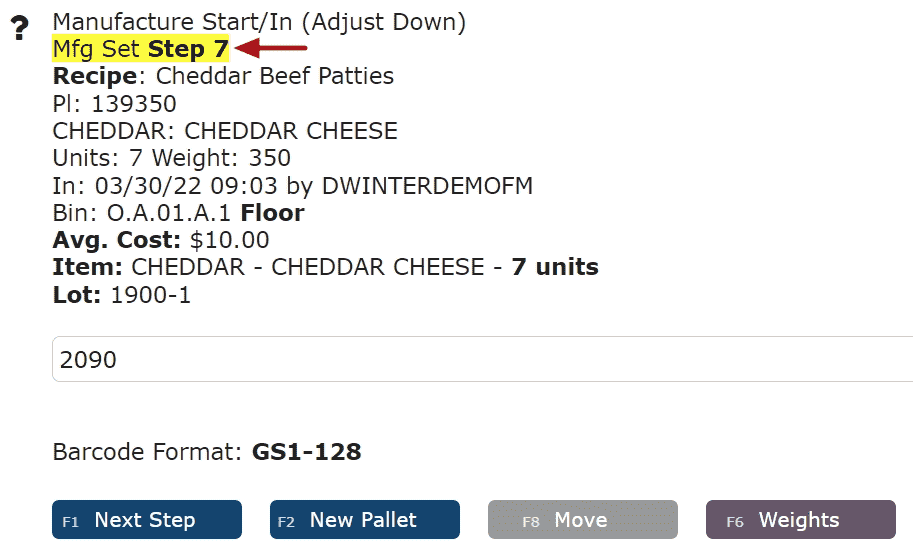
Task: Click the question mark help icon
Action: point(20,27)
